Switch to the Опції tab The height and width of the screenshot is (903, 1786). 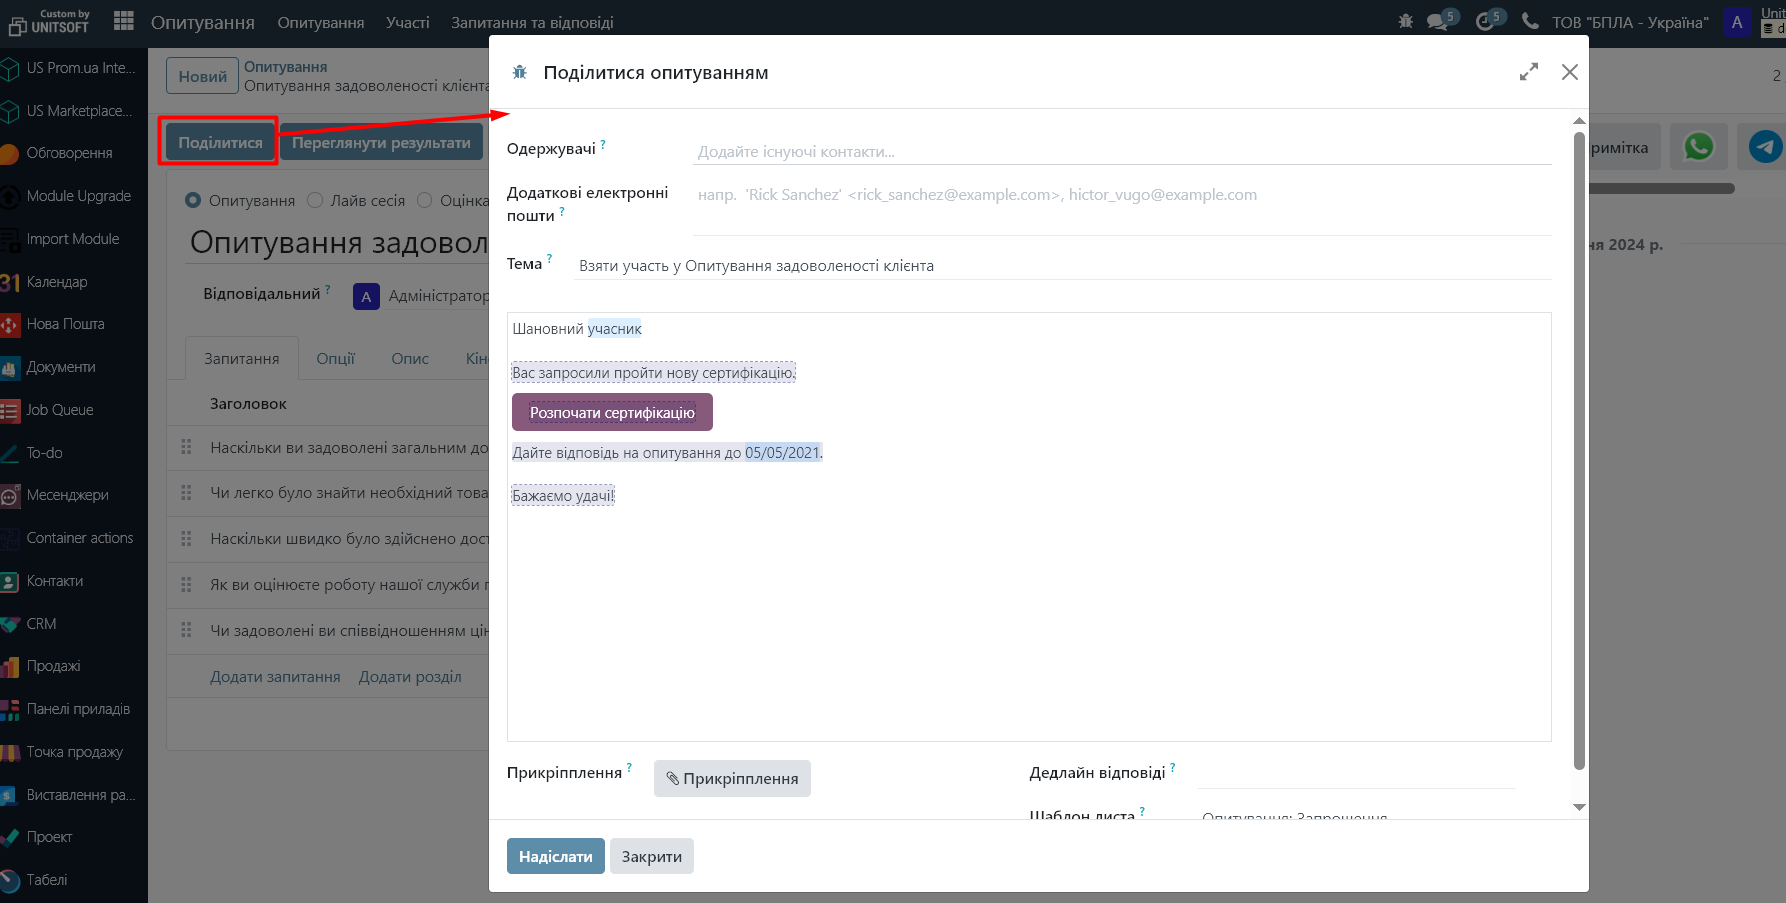click(335, 358)
